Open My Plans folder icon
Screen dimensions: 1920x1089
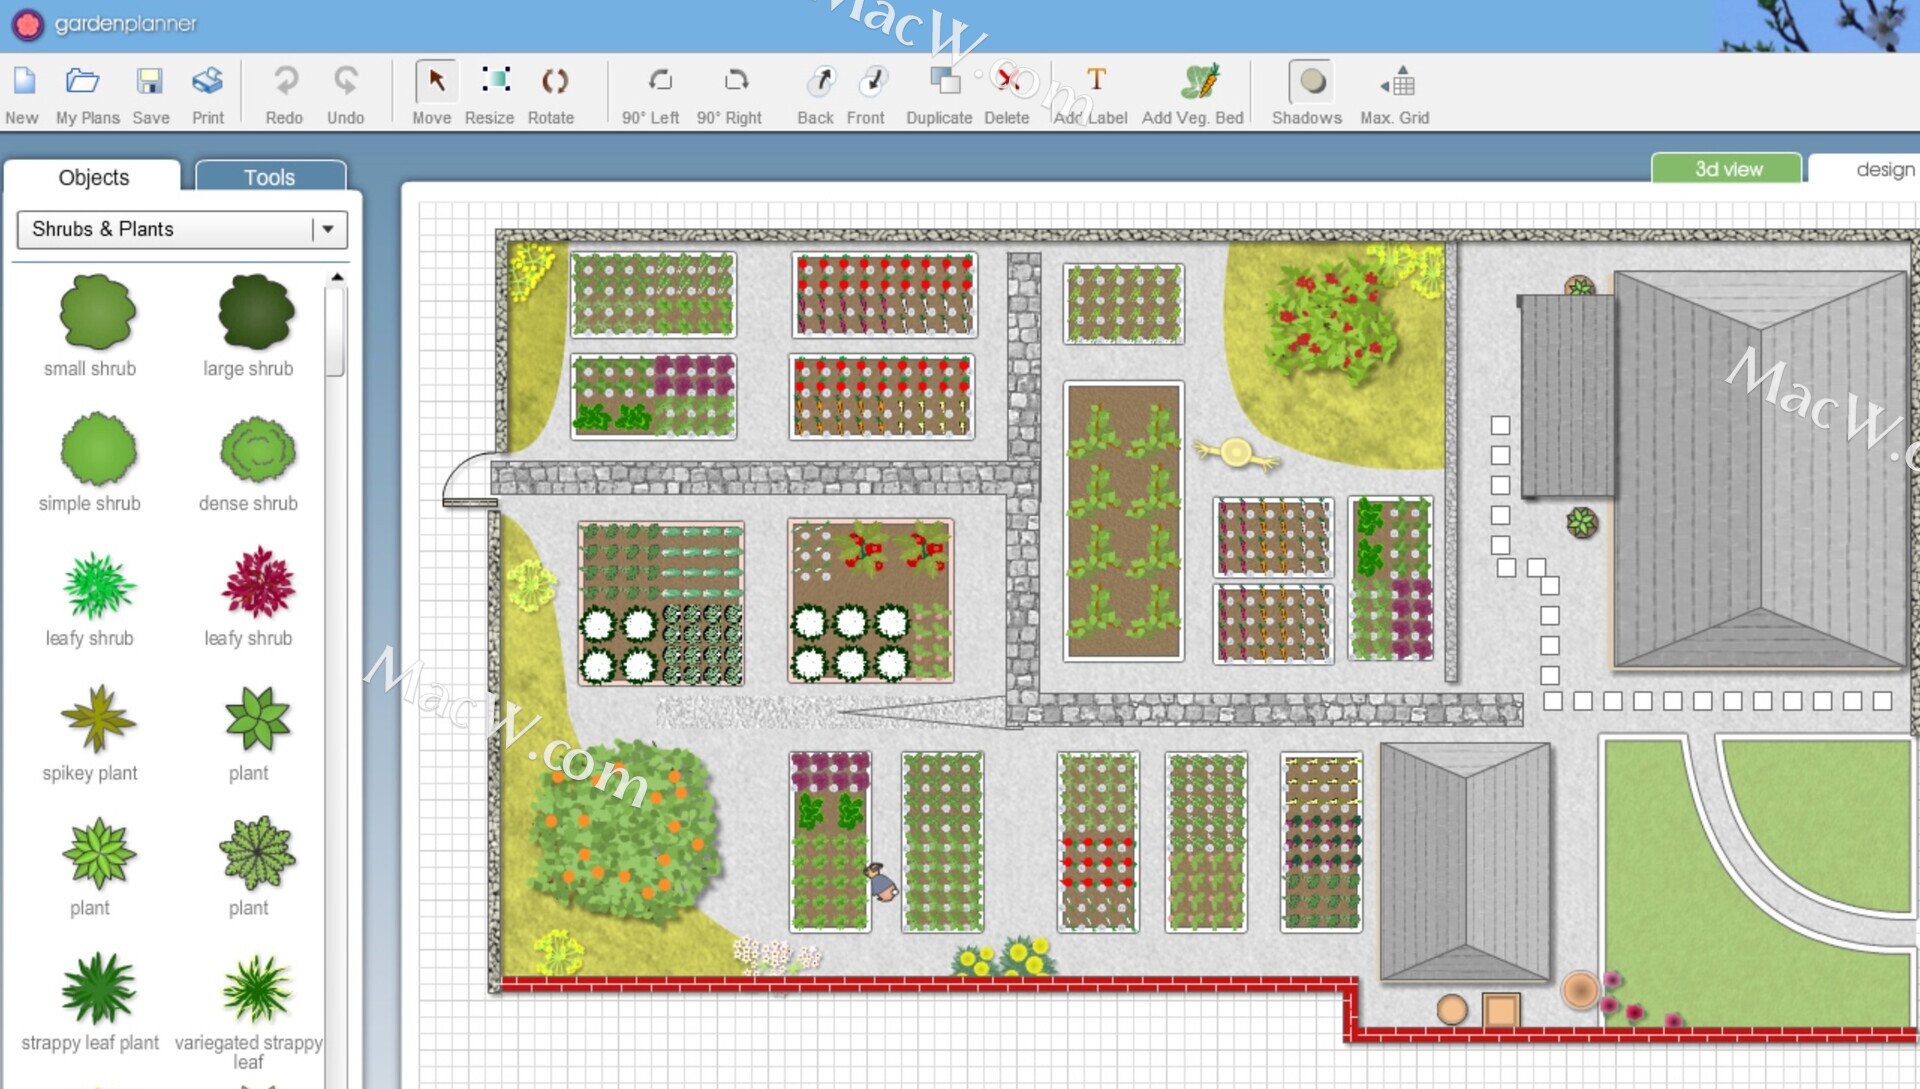tap(84, 82)
